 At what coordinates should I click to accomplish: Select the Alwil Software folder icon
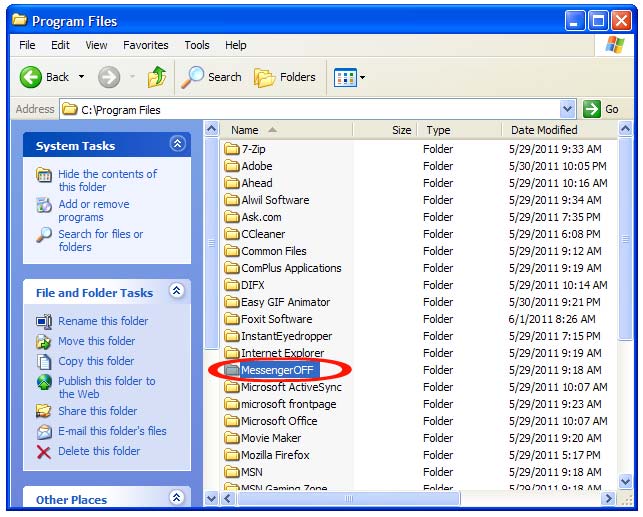point(232,200)
